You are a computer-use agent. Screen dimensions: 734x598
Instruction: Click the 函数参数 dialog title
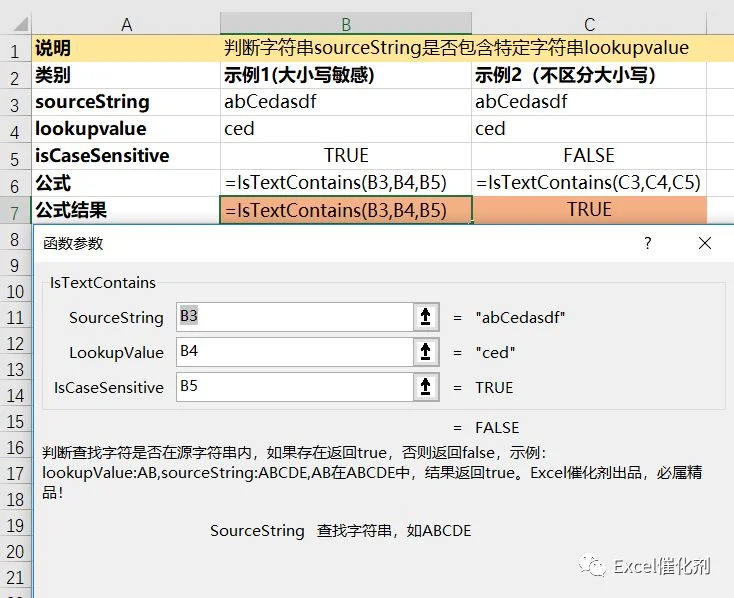click(73, 244)
